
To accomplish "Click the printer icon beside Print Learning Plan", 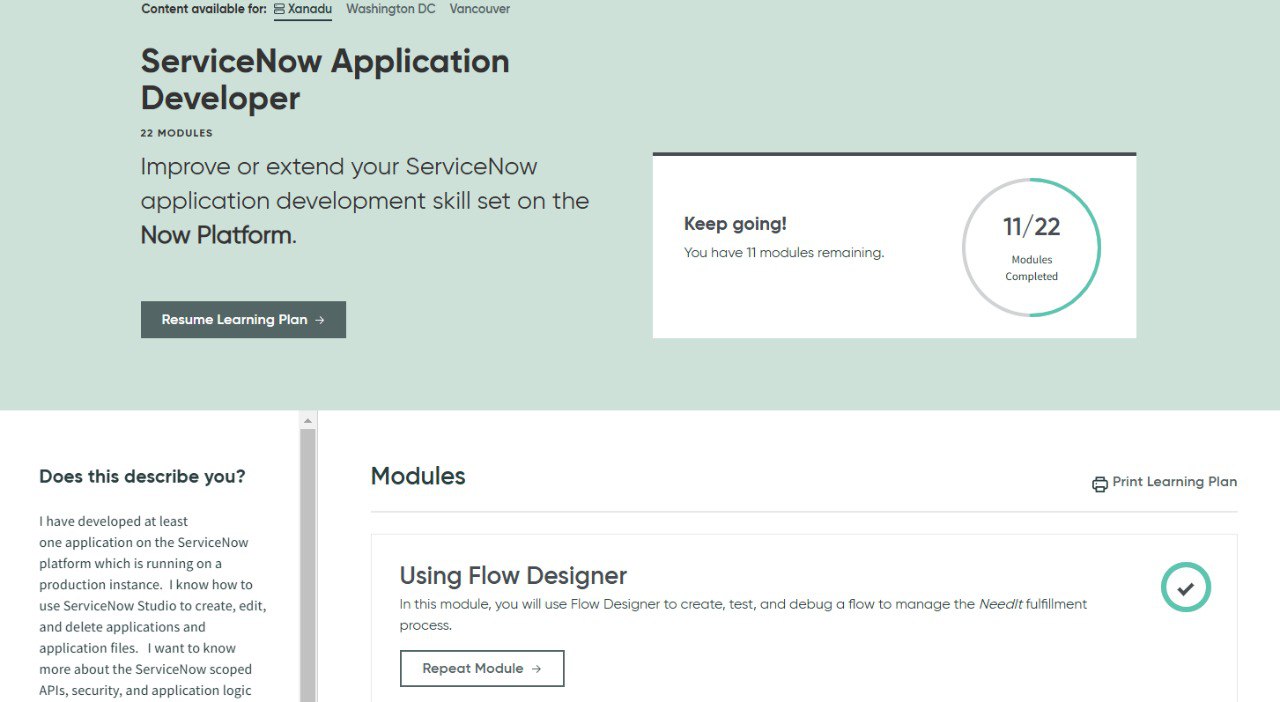I will (1100, 484).
